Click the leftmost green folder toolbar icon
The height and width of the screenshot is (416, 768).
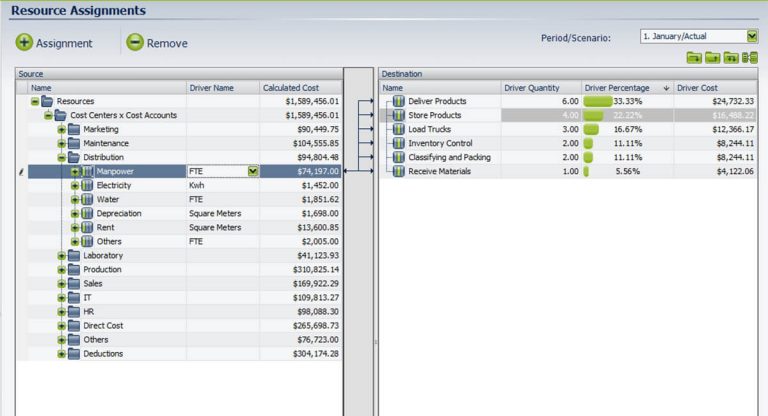[x=694, y=58]
